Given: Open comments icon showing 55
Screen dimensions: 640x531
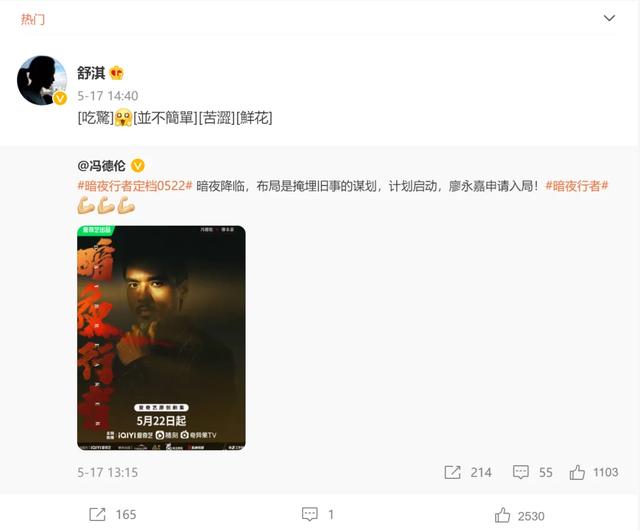Looking at the screenshot, I should point(521,472).
